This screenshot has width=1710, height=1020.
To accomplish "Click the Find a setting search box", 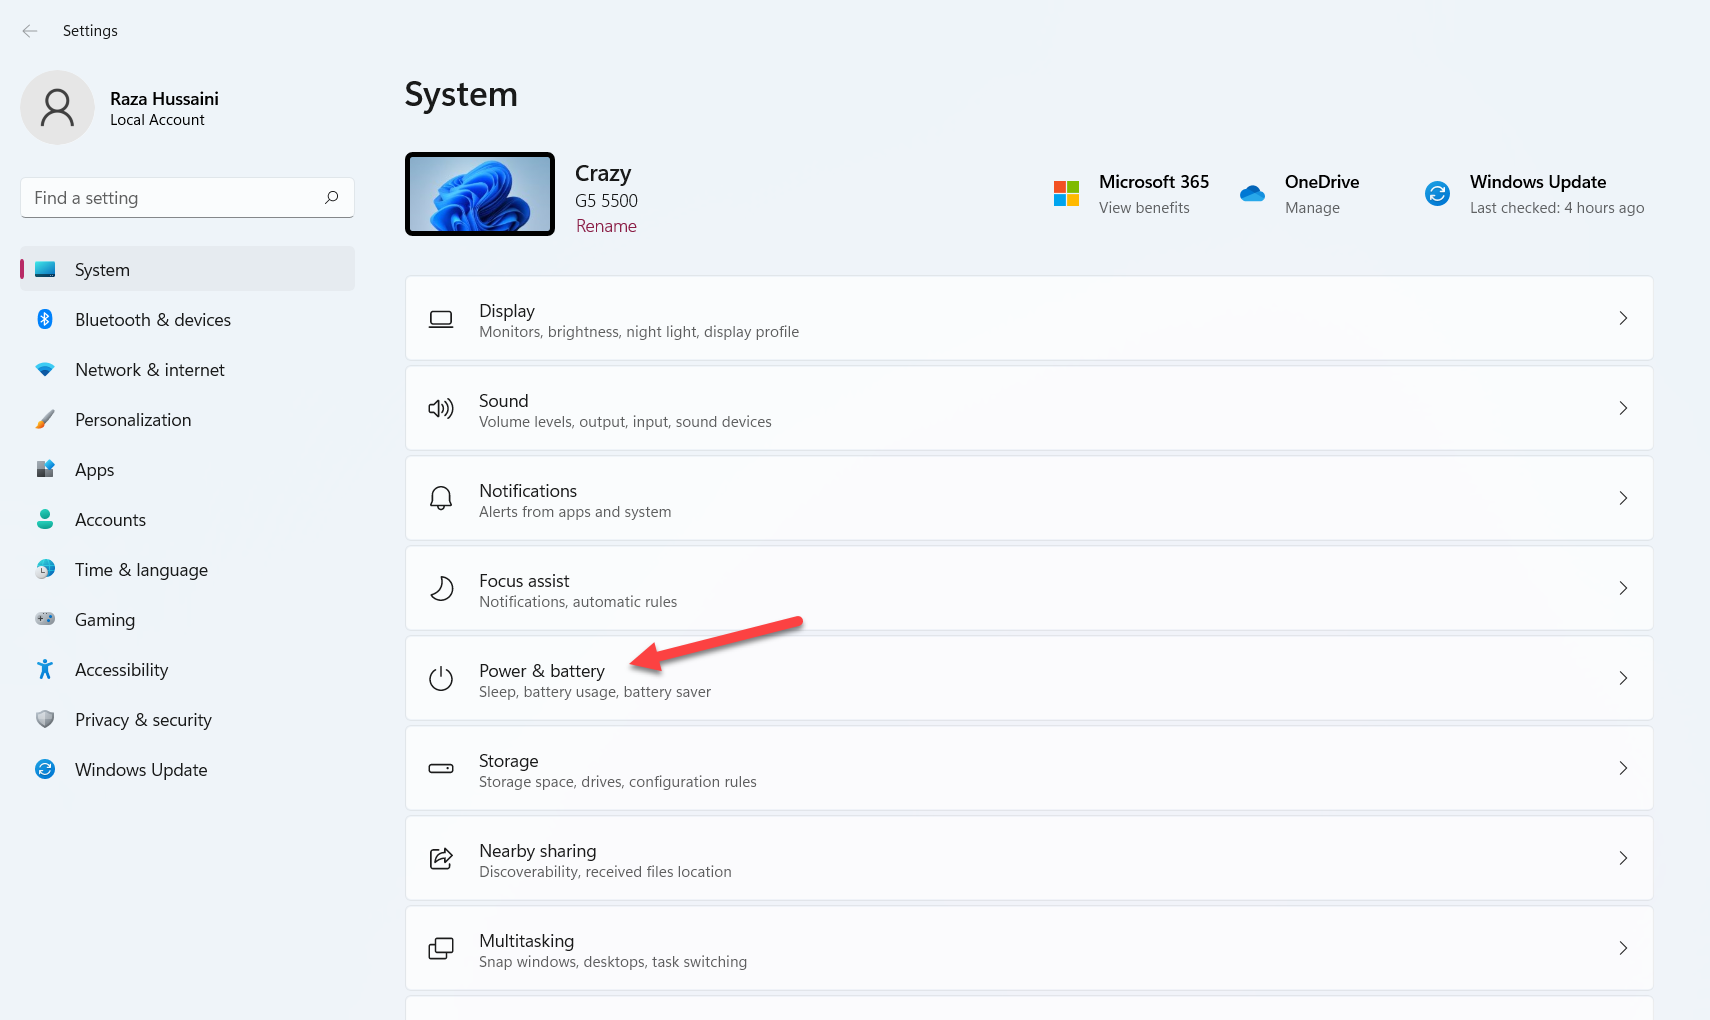I will [175, 198].
